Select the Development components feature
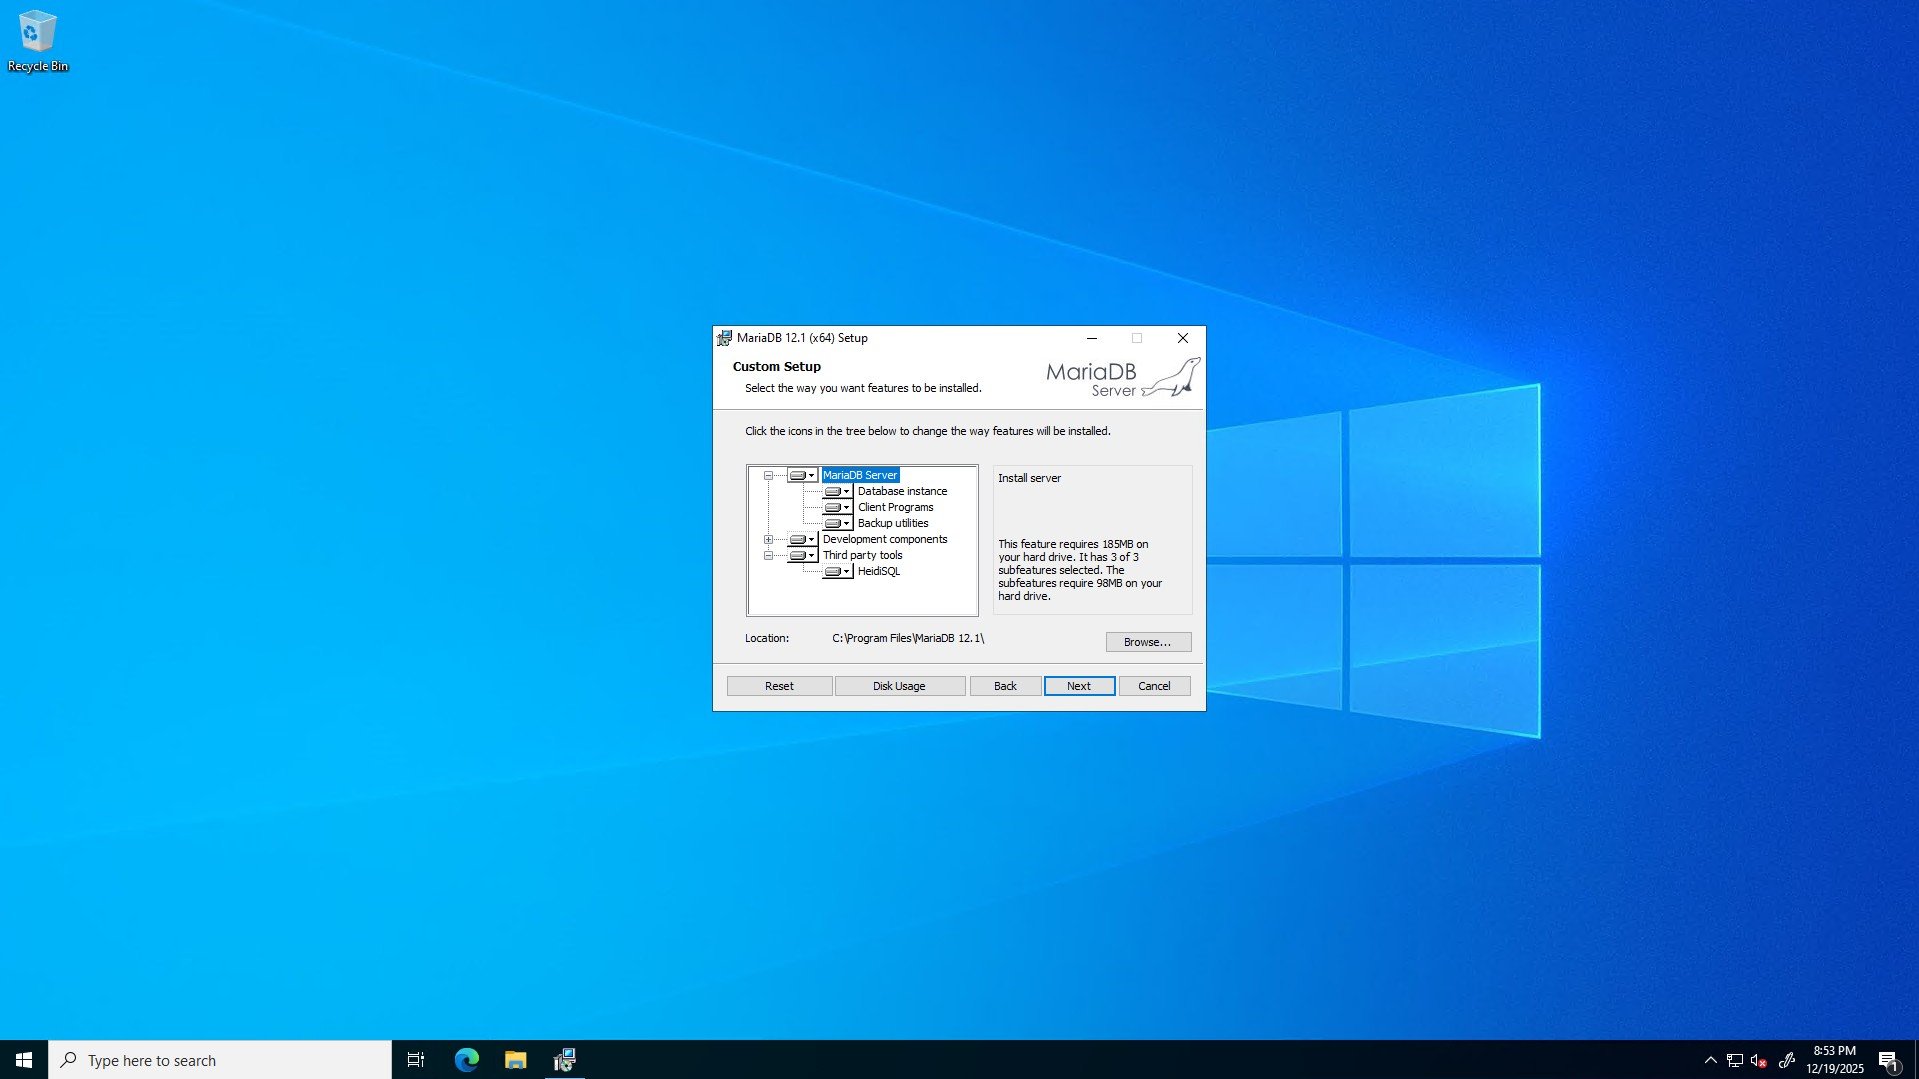The height and width of the screenshot is (1079, 1919). [885, 539]
